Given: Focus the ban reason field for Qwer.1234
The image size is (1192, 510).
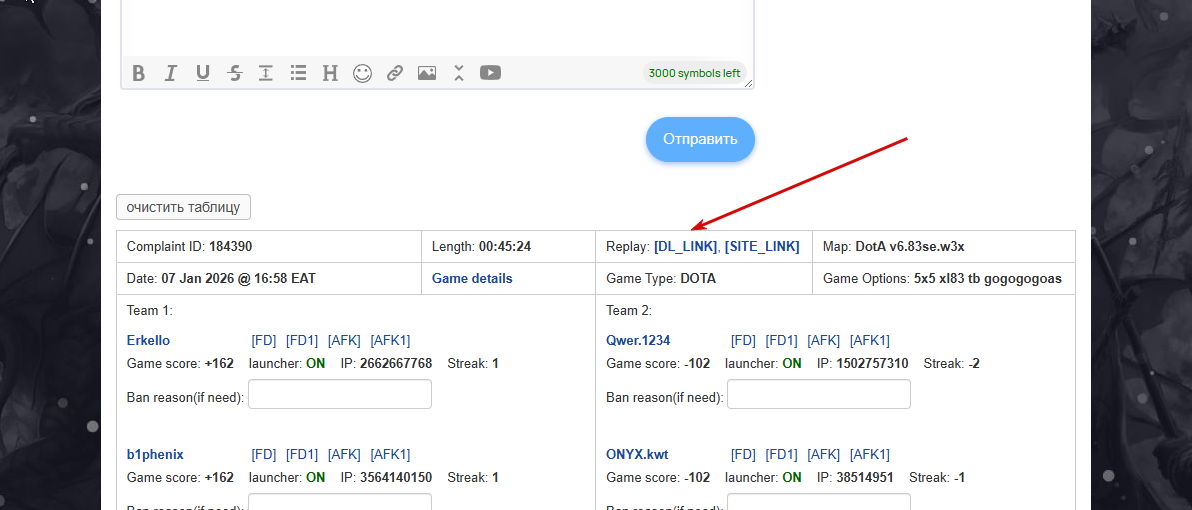Looking at the screenshot, I should 819,394.
